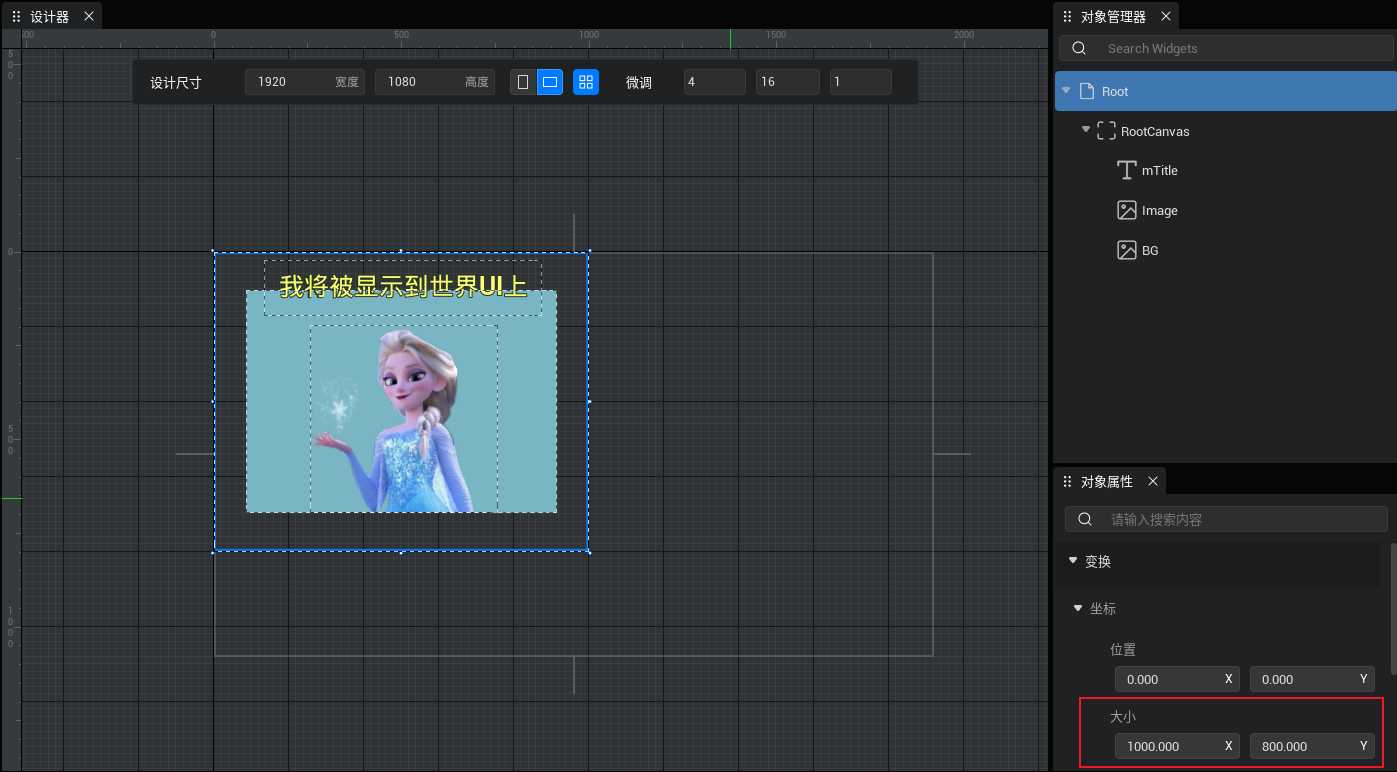Click the fine-tune field showing 1
This screenshot has height=772, width=1397.
coord(861,82)
